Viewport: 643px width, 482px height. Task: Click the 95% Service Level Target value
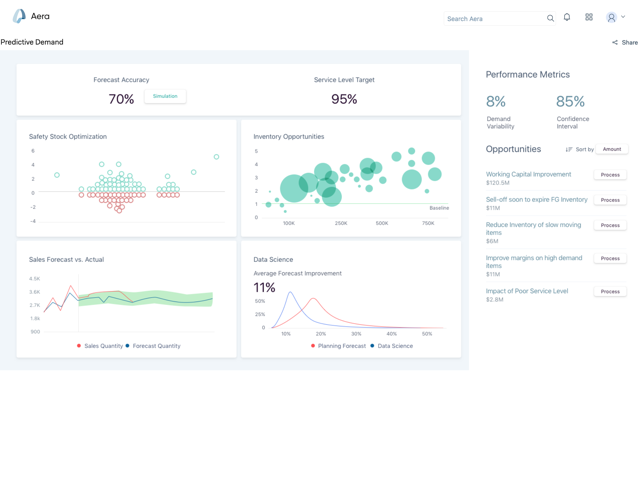(344, 99)
